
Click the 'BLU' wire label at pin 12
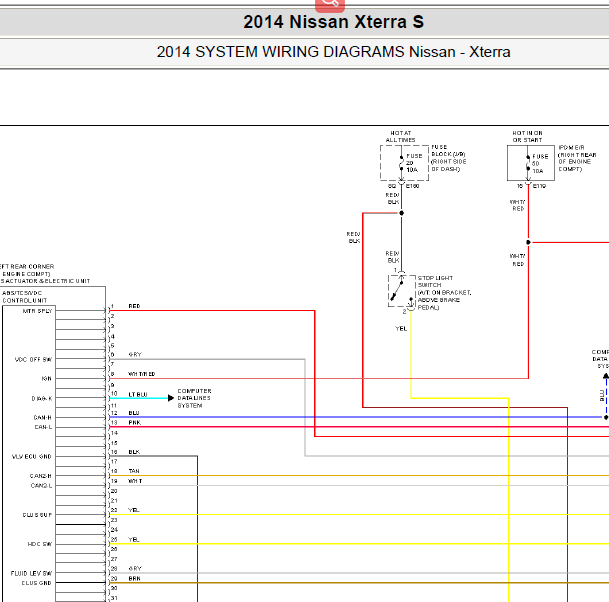click(x=134, y=413)
